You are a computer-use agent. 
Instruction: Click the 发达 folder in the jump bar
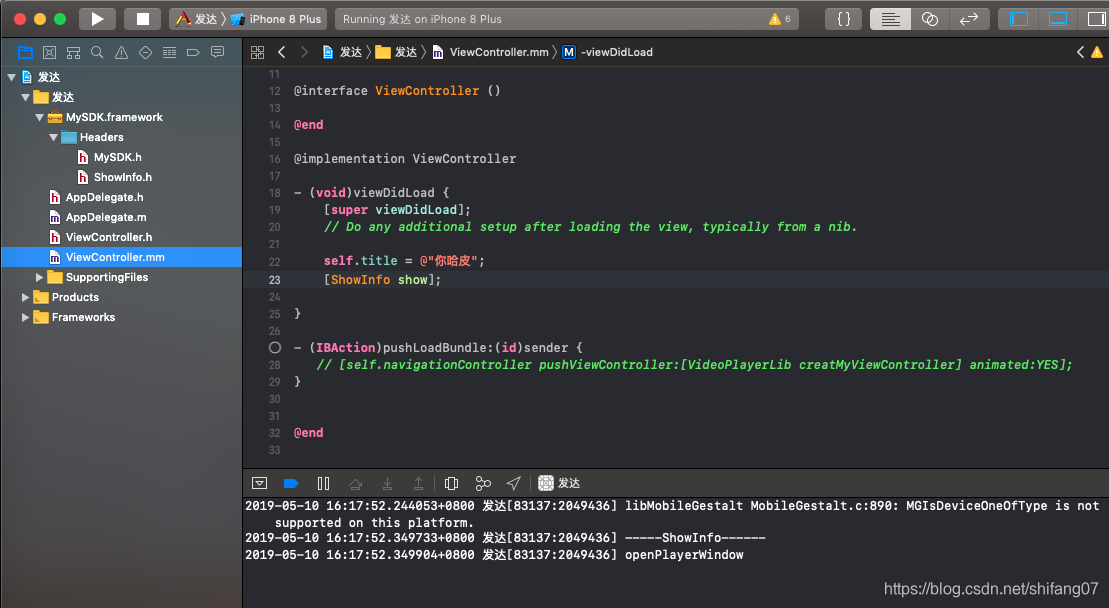click(x=396, y=52)
